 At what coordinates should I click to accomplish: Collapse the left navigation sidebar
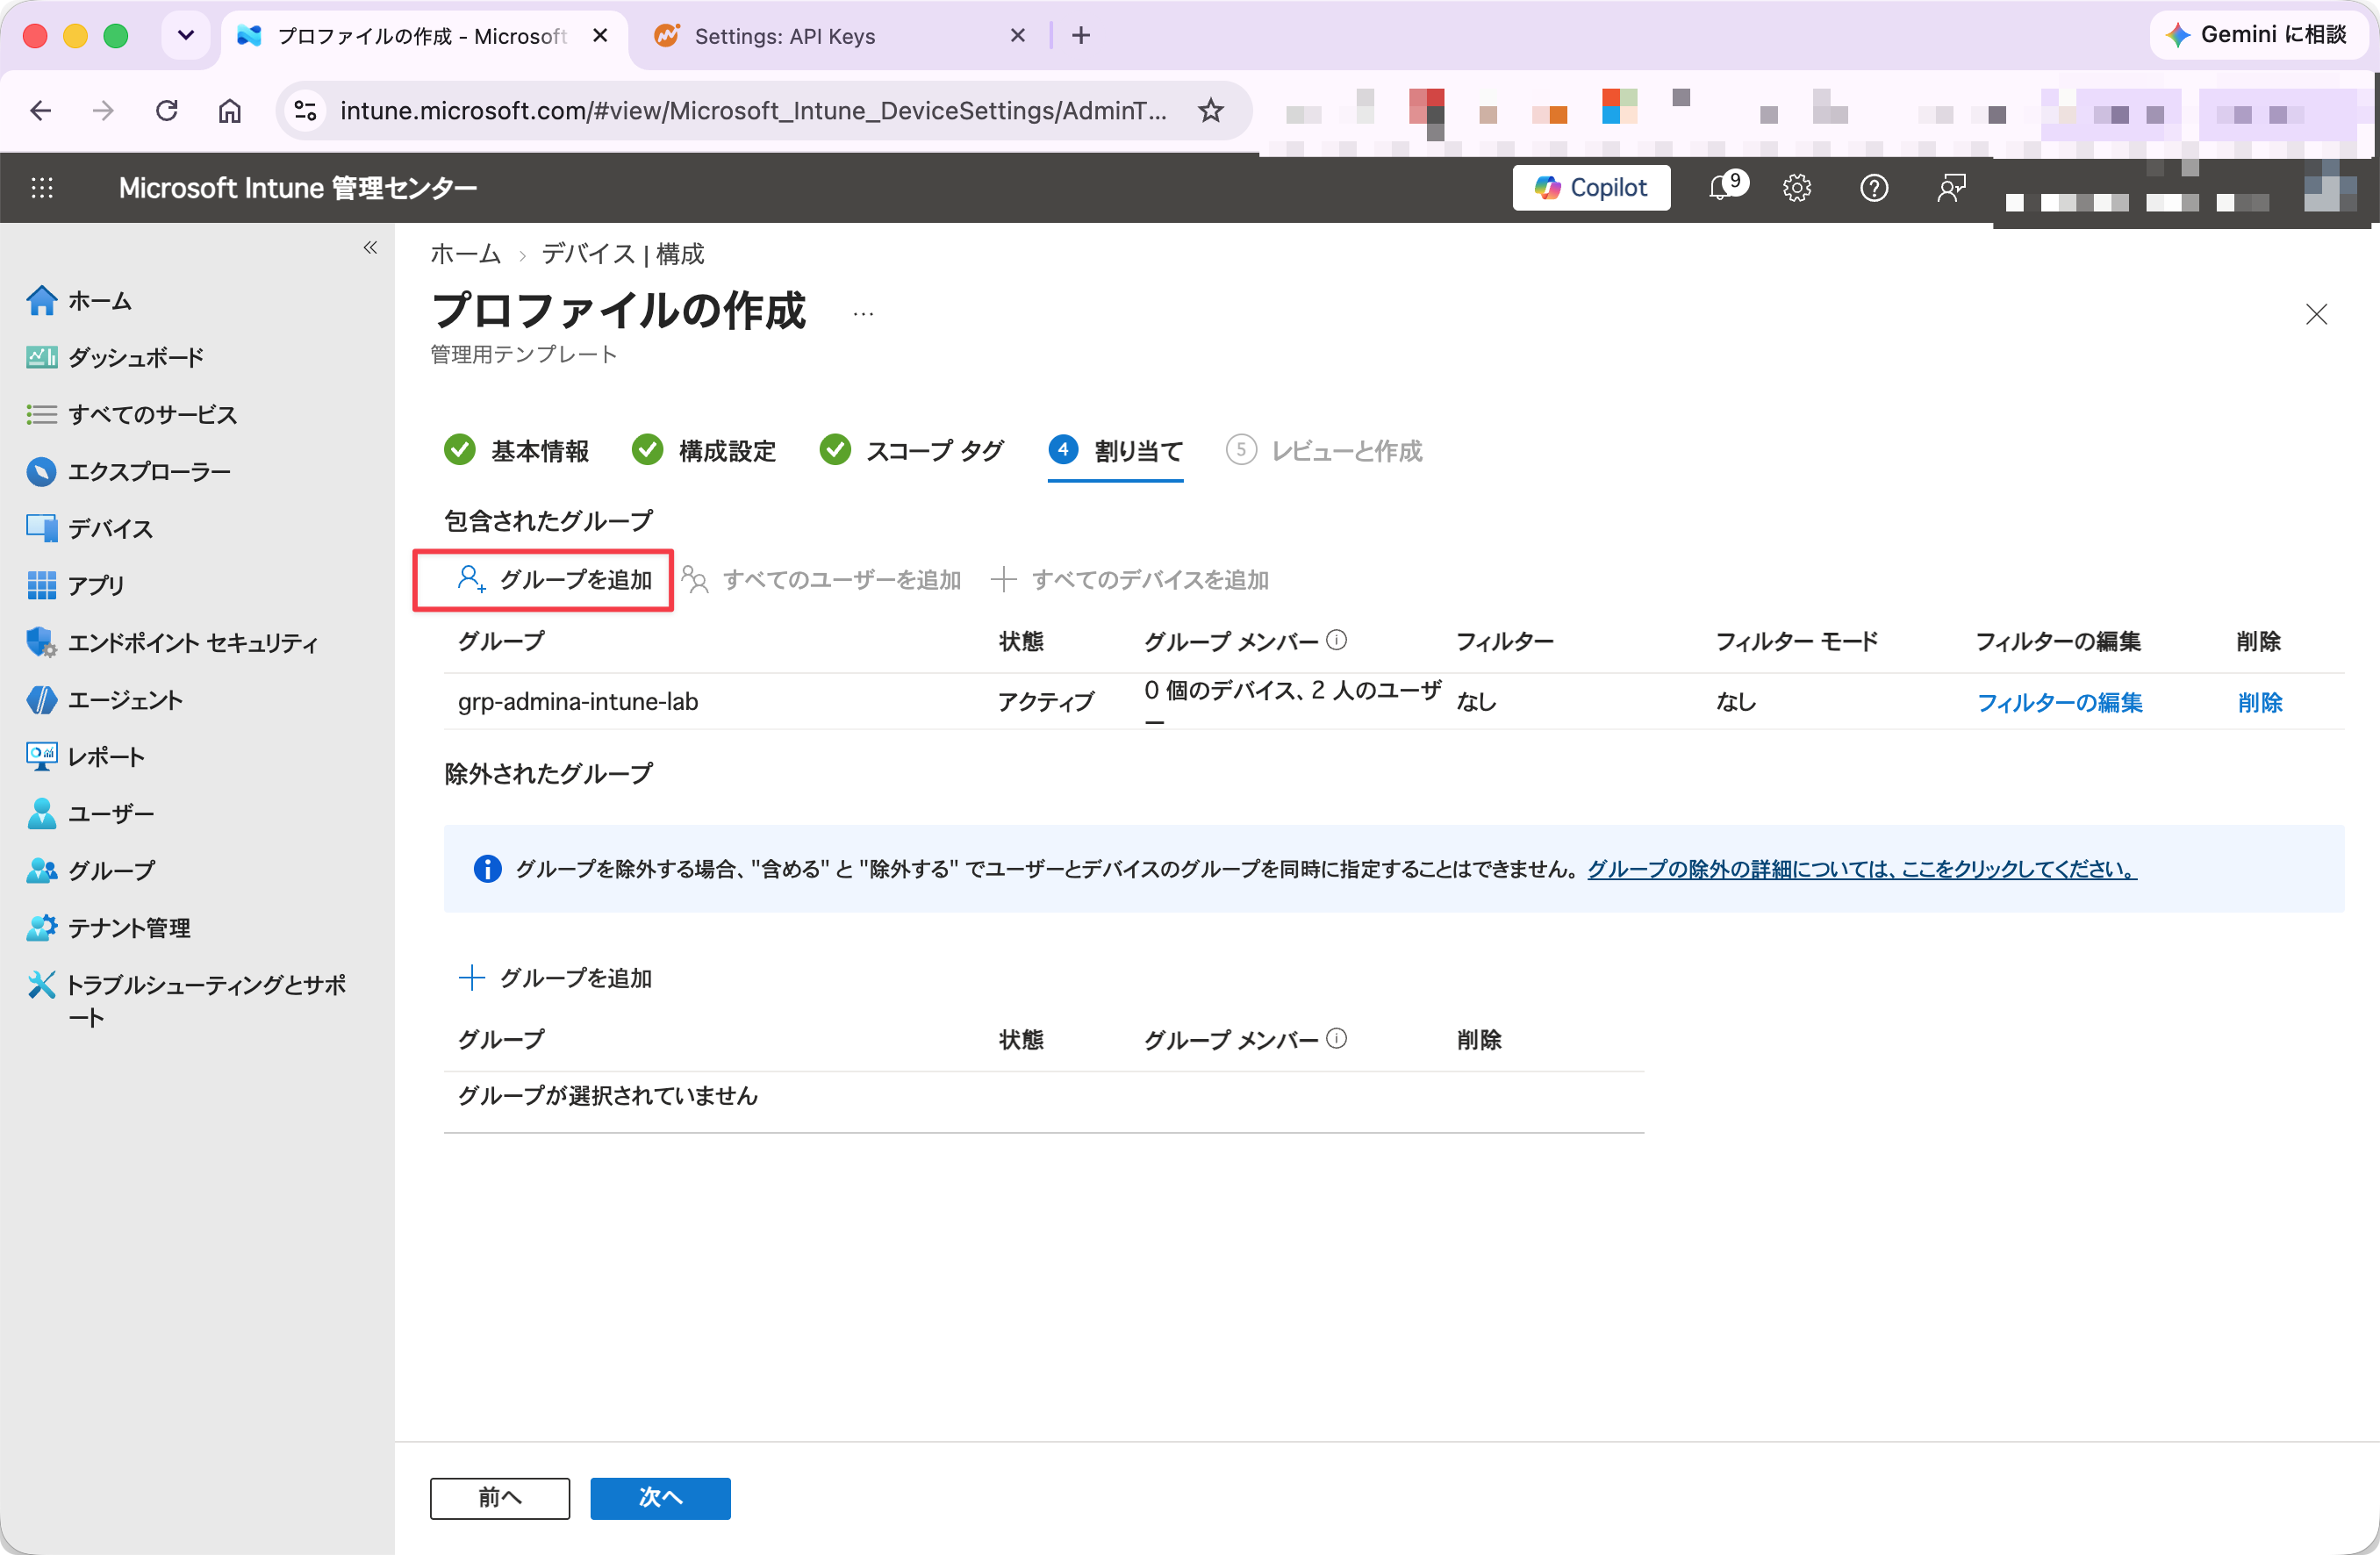point(370,247)
